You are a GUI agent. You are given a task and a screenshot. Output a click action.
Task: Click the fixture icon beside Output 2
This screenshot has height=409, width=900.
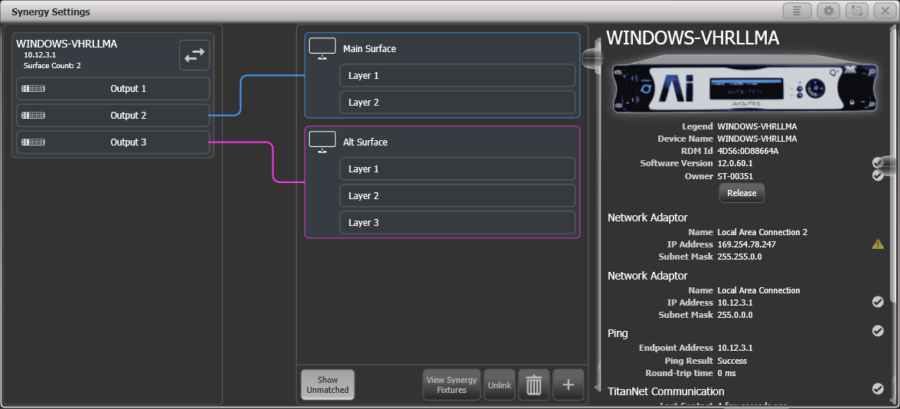pos(33,115)
